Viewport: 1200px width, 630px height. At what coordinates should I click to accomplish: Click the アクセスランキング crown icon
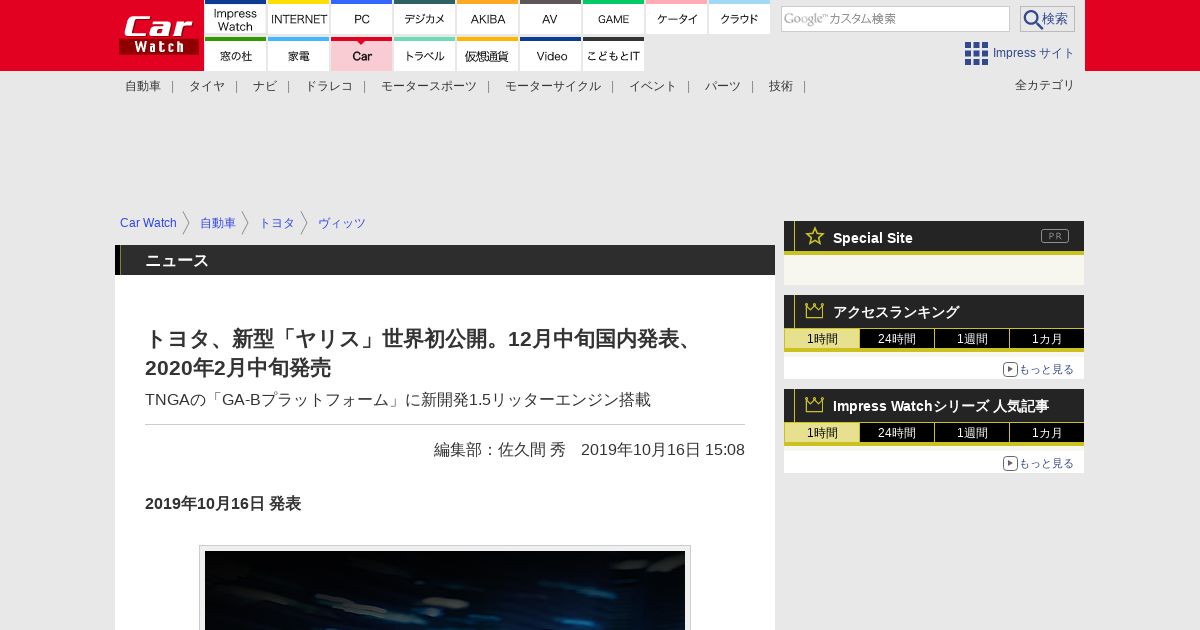point(815,311)
